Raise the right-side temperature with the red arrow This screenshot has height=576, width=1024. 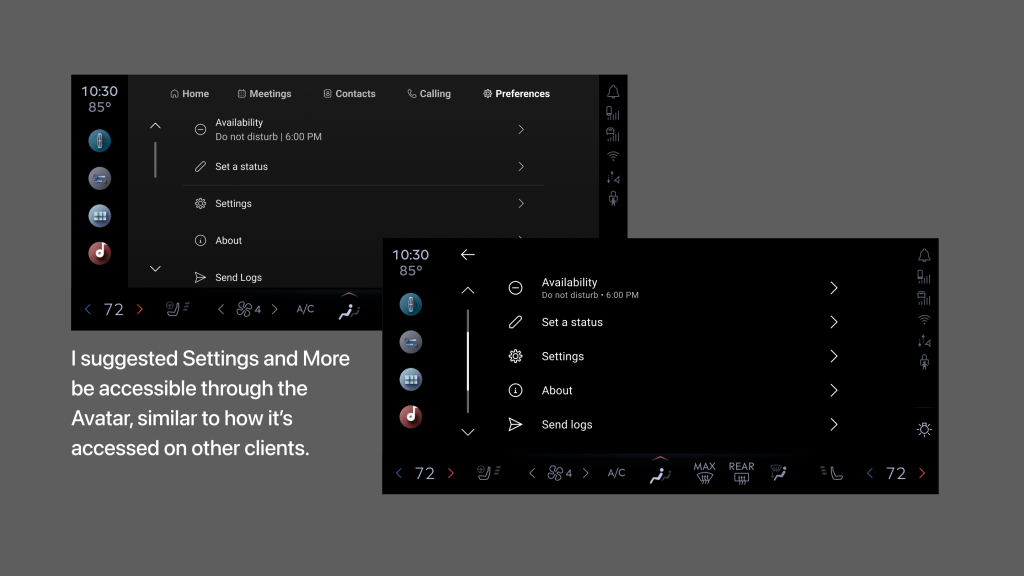(922, 474)
